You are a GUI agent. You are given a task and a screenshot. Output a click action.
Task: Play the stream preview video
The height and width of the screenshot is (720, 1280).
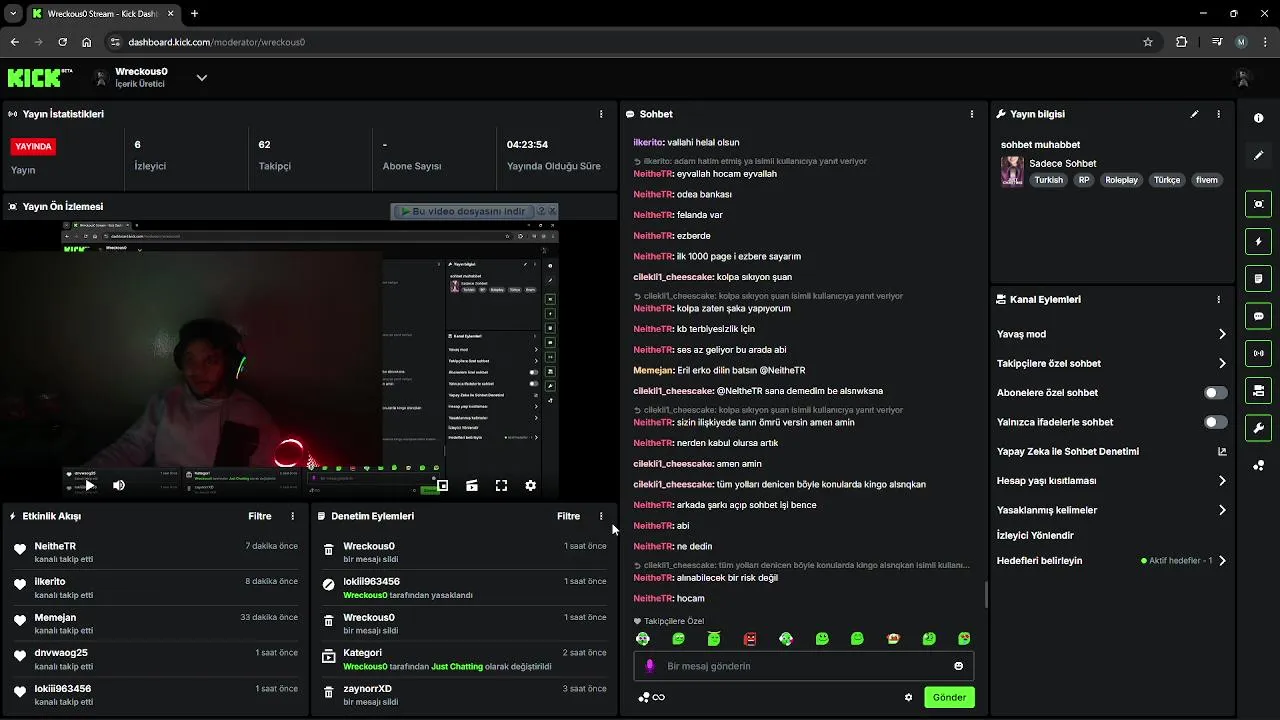(89, 485)
